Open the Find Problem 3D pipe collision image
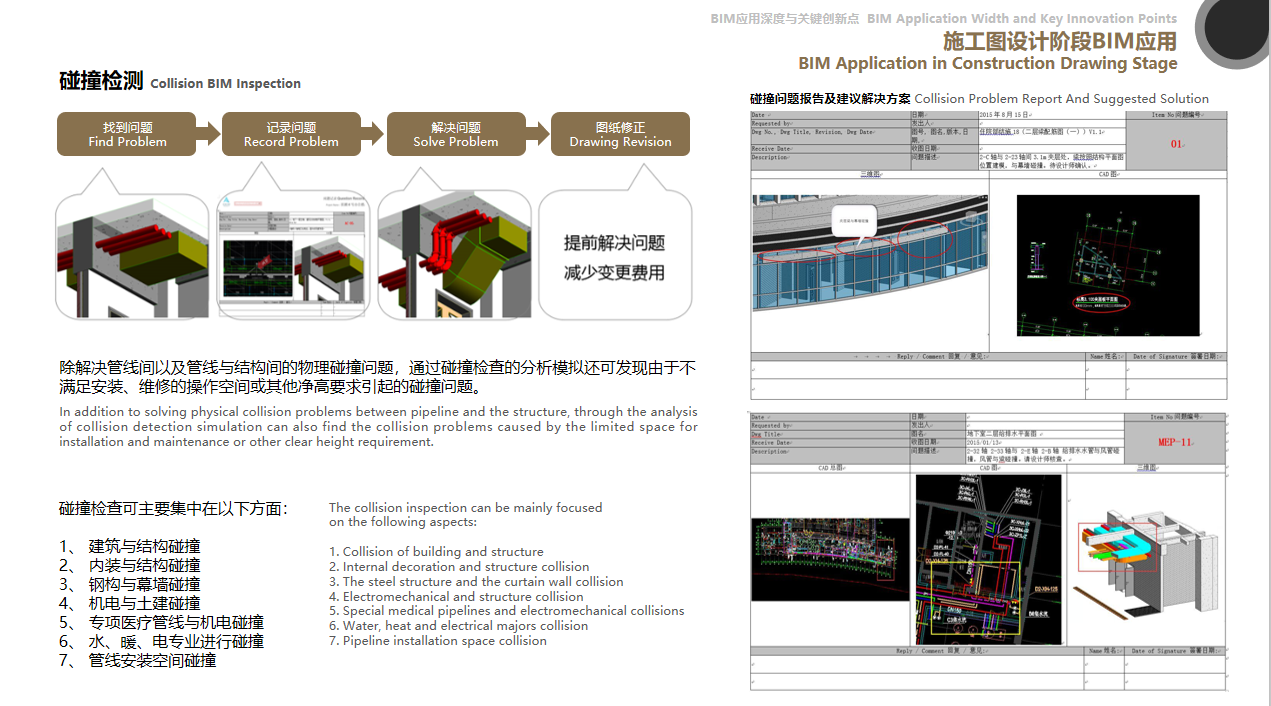The width and height of the screenshot is (1271, 706). (x=131, y=256)
